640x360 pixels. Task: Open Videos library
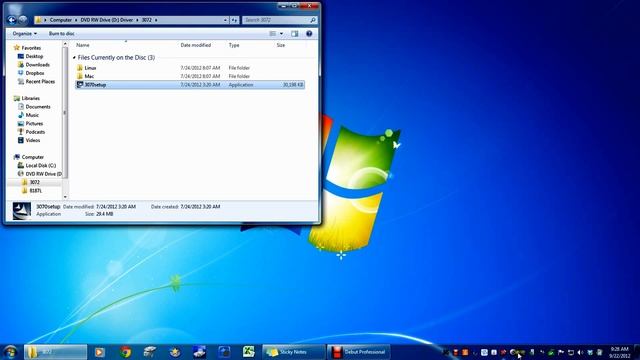point(33,140)
